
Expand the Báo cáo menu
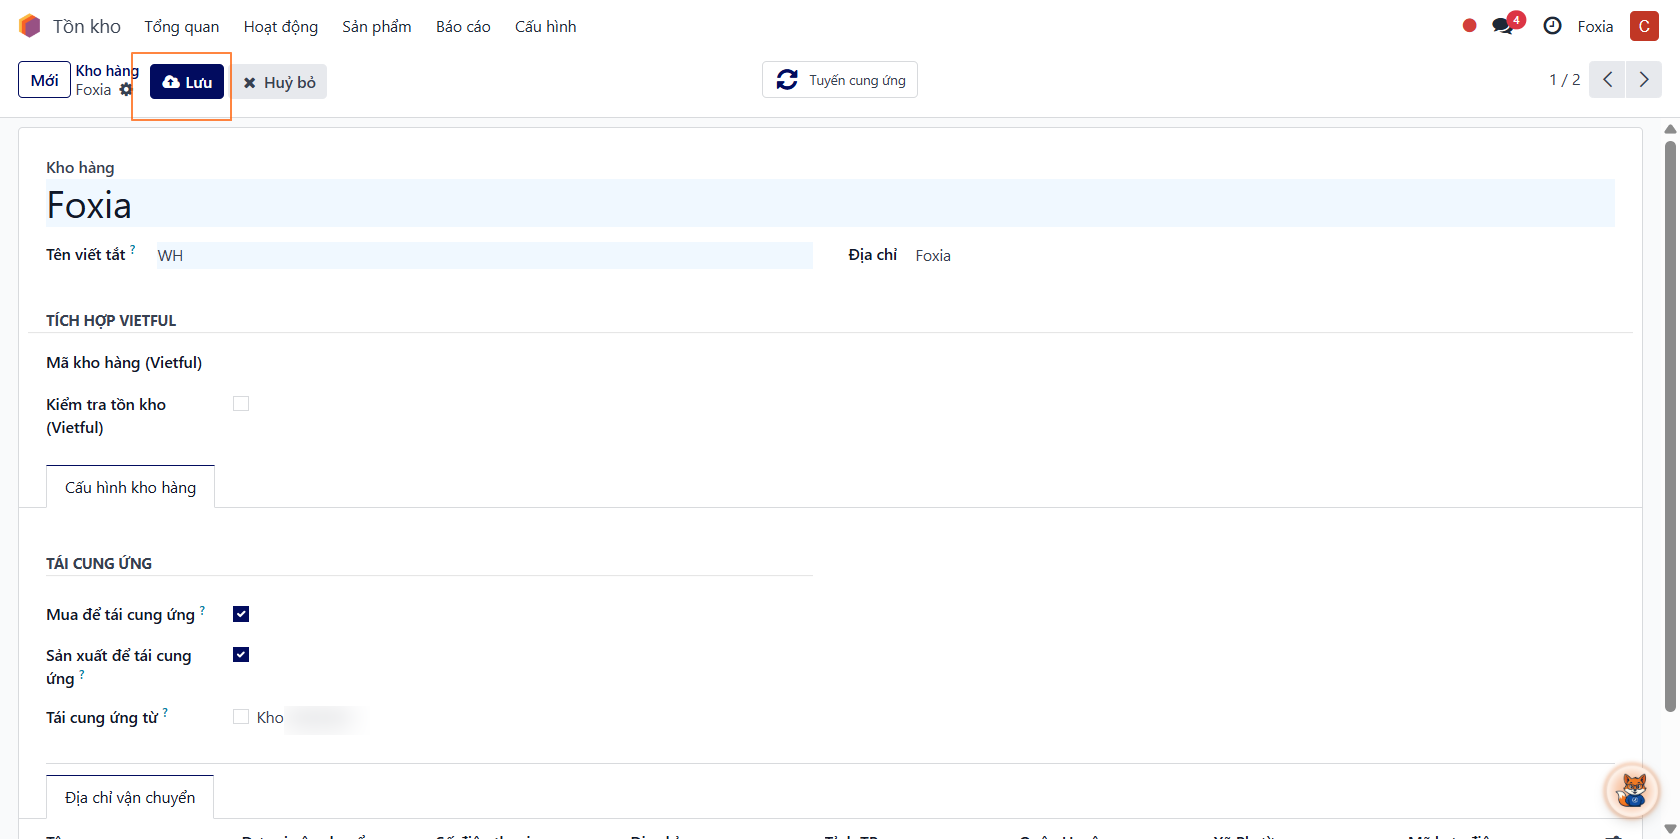(x=463, y=27)
